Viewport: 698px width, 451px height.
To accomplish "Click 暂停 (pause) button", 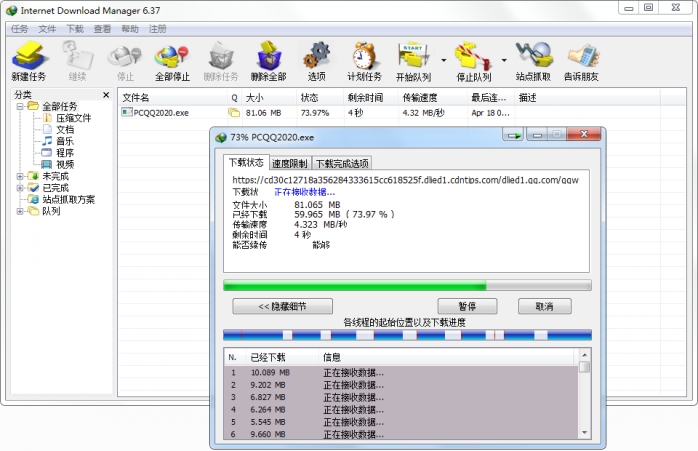I will [x=467, y=306].
